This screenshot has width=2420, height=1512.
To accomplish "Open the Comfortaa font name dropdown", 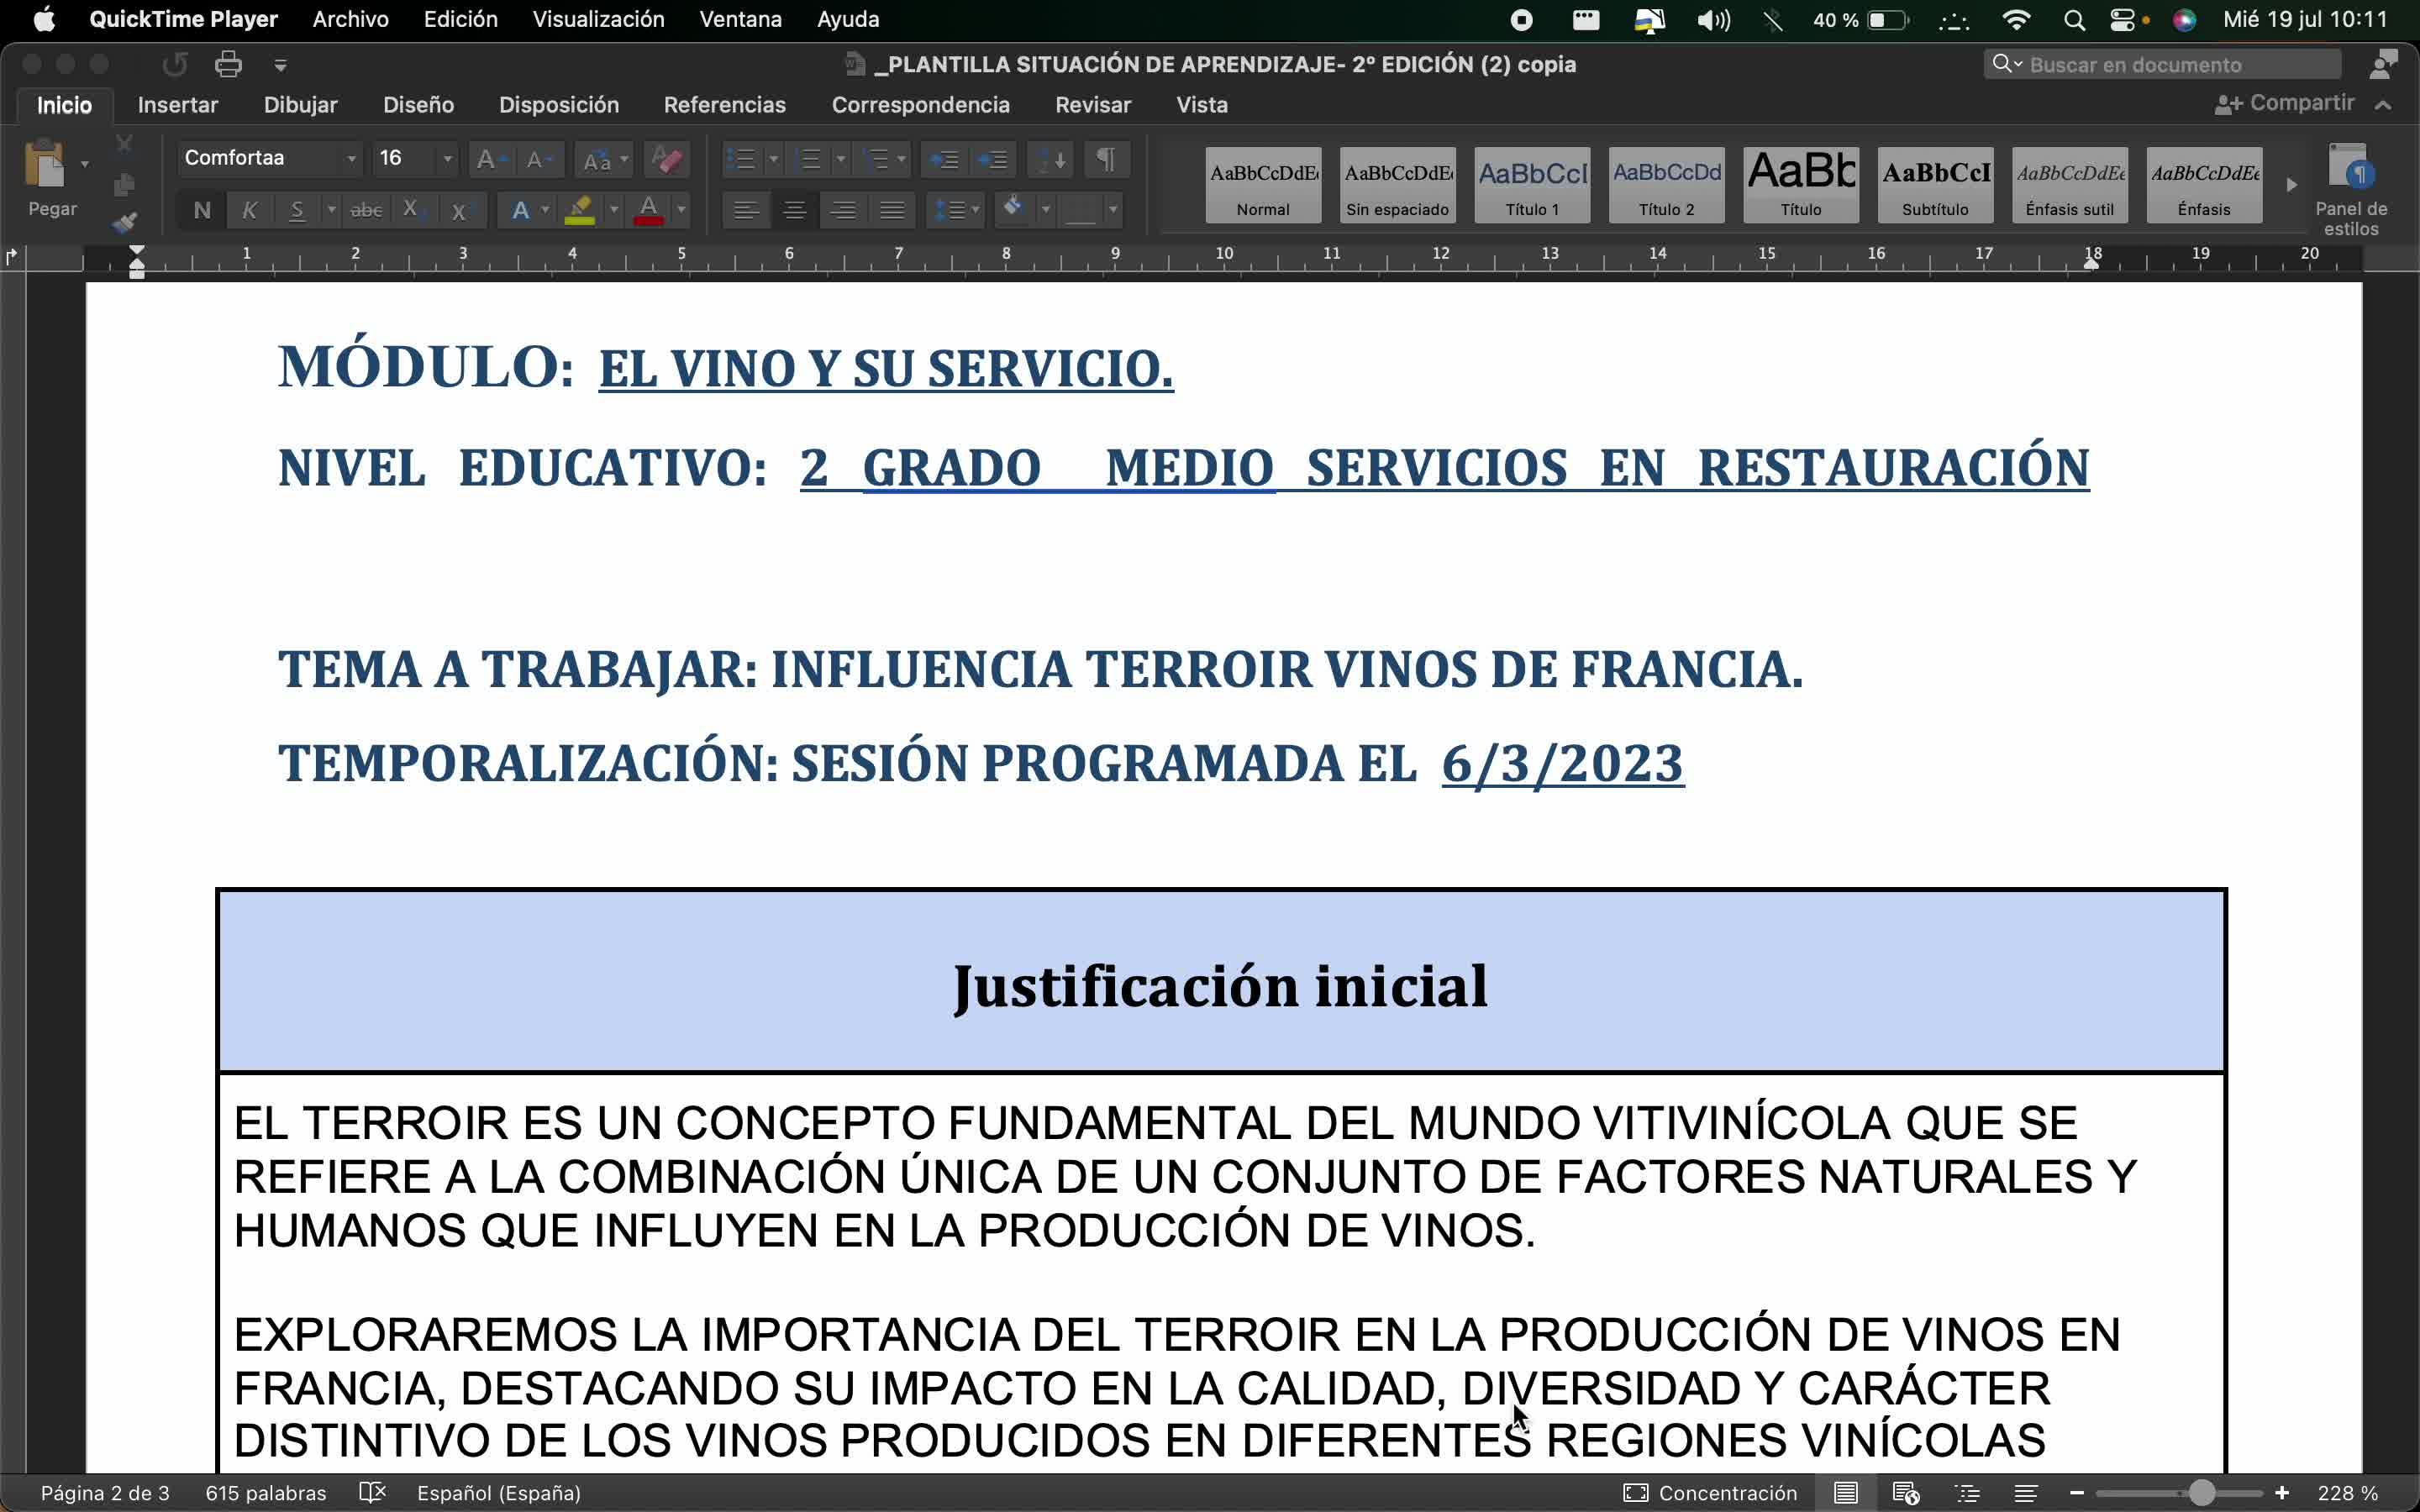I will [351, 159].
